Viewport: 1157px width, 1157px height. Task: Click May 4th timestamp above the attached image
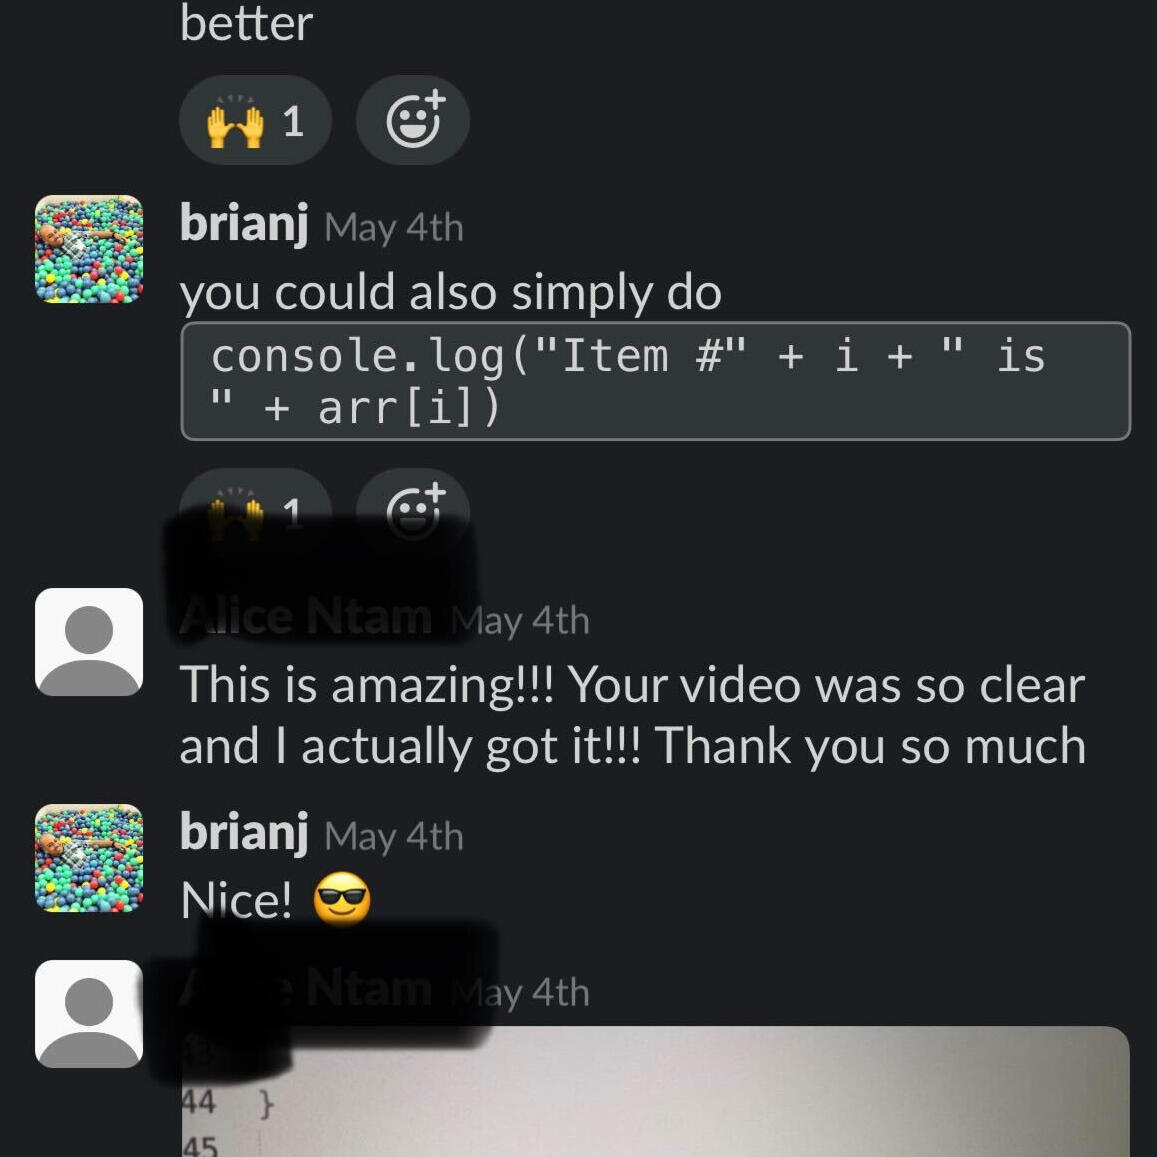(x=519, y=992)
